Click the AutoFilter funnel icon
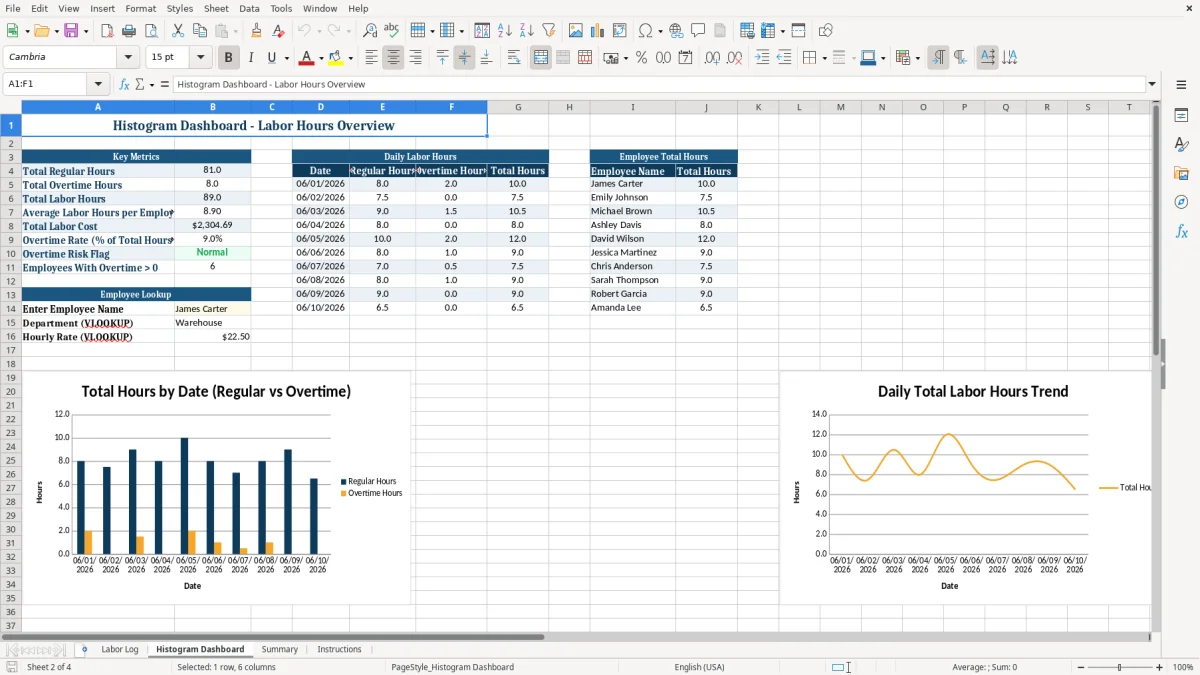1200x675 pixels. pyautogui.click(x=548, y=31)
